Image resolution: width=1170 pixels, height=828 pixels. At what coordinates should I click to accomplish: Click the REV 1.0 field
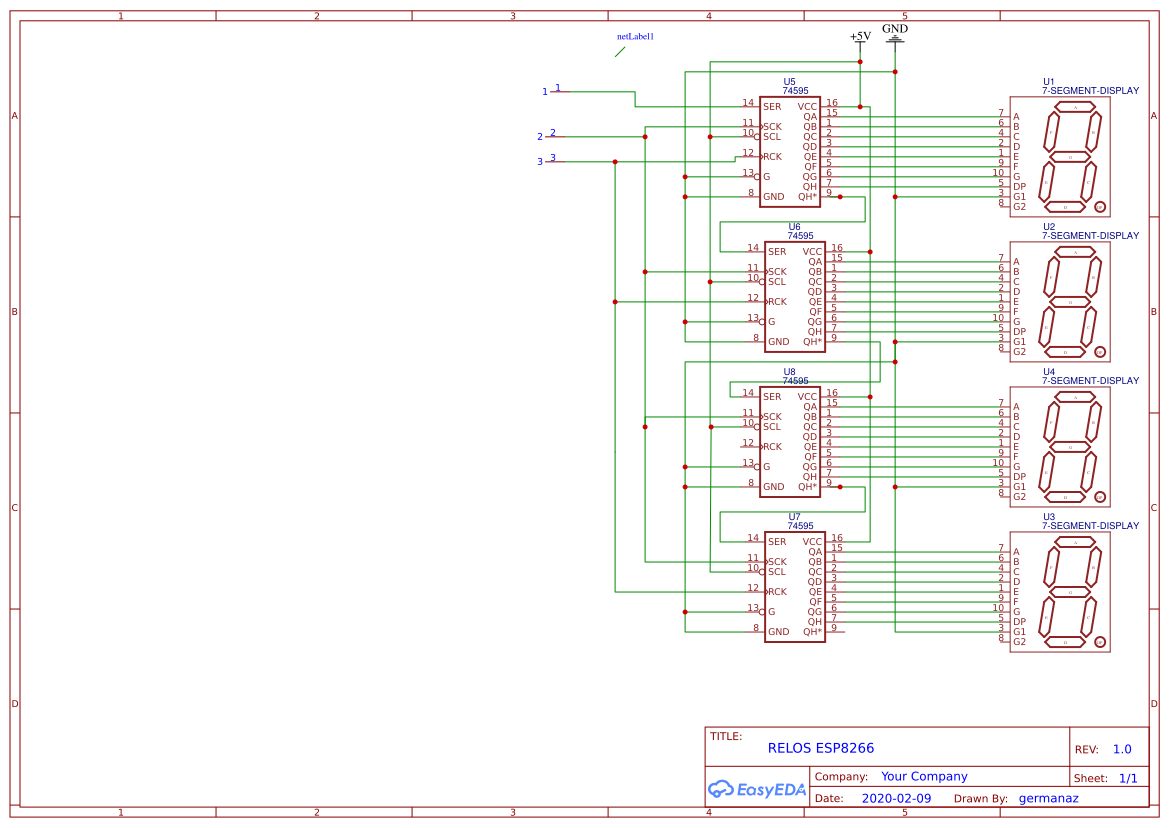[x=1121, y=749]
